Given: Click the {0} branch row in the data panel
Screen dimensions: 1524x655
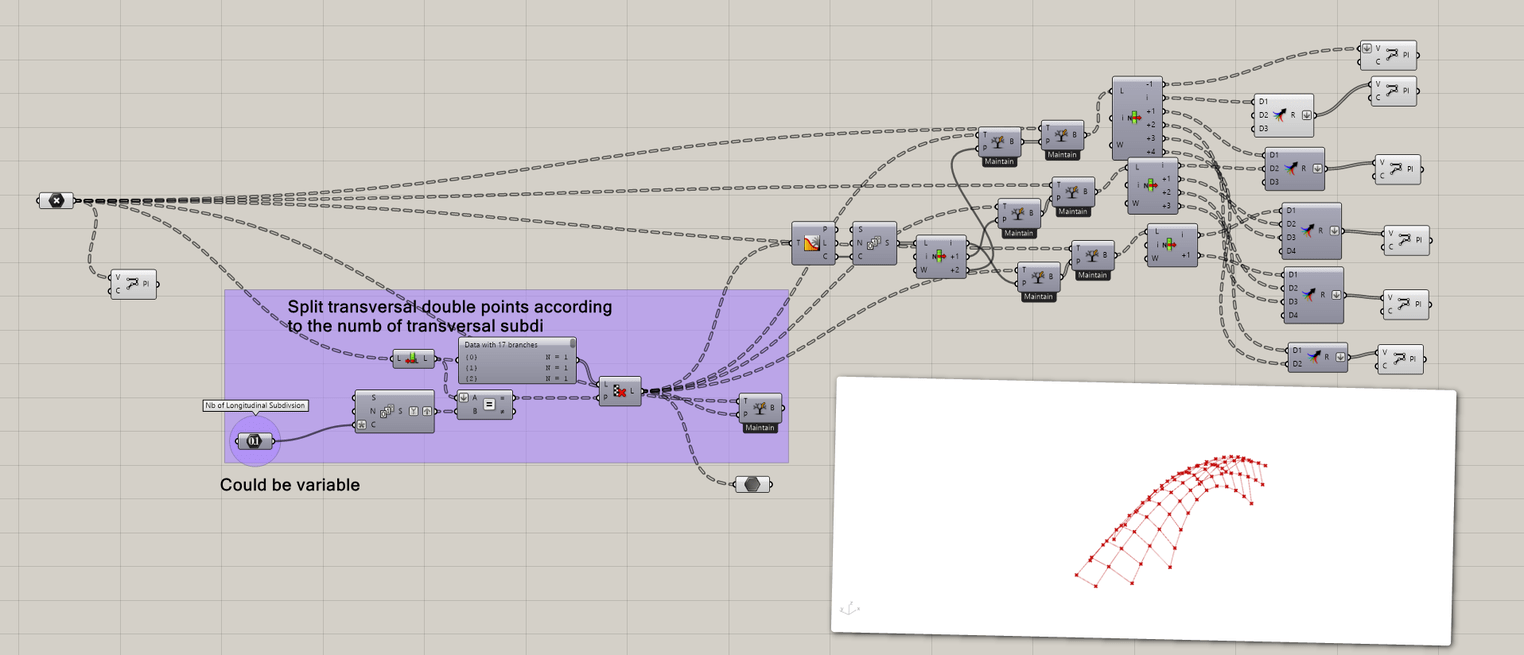Looking at the screenshot, I should 517,356.
